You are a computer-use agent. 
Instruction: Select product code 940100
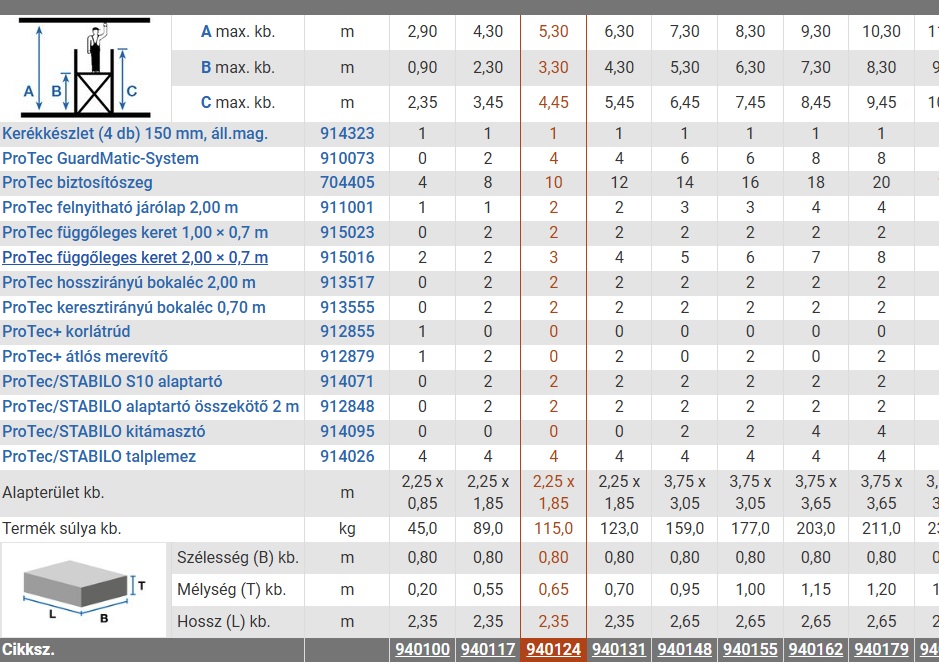pyautogui.click(x=422, y=649)
